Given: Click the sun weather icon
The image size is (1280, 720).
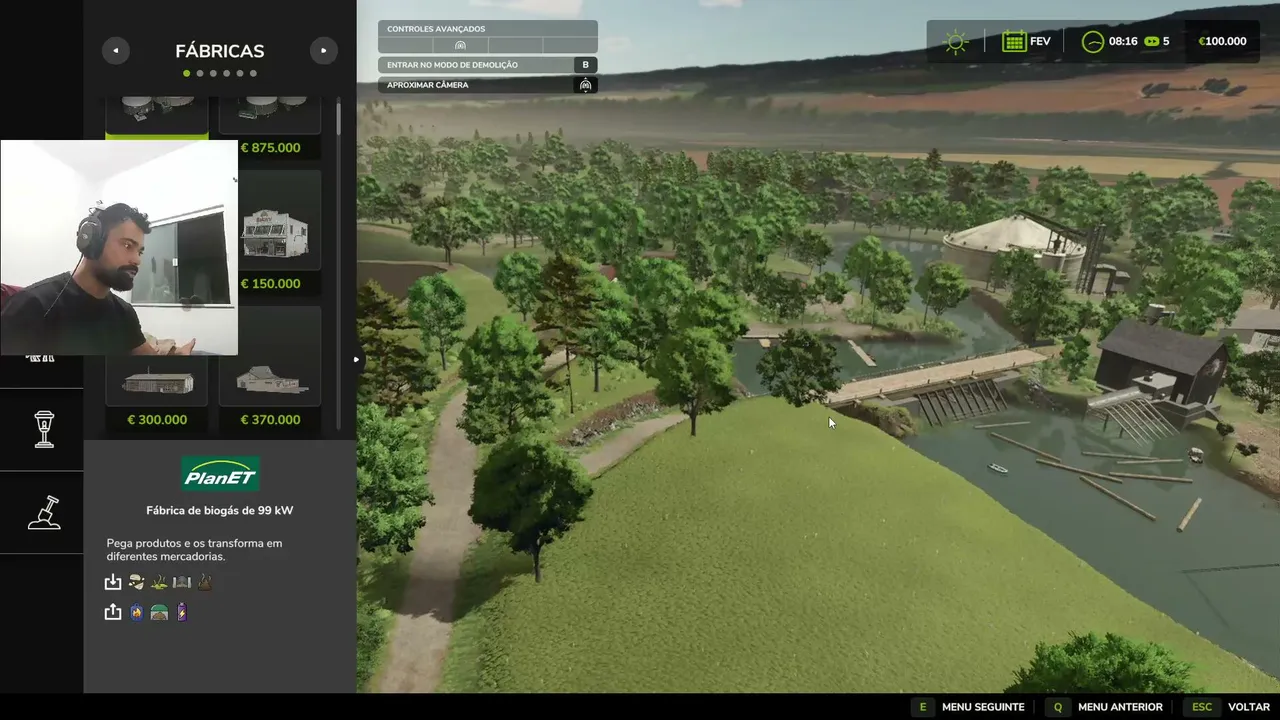Looking at the screenshot, I should pos(957,42).
